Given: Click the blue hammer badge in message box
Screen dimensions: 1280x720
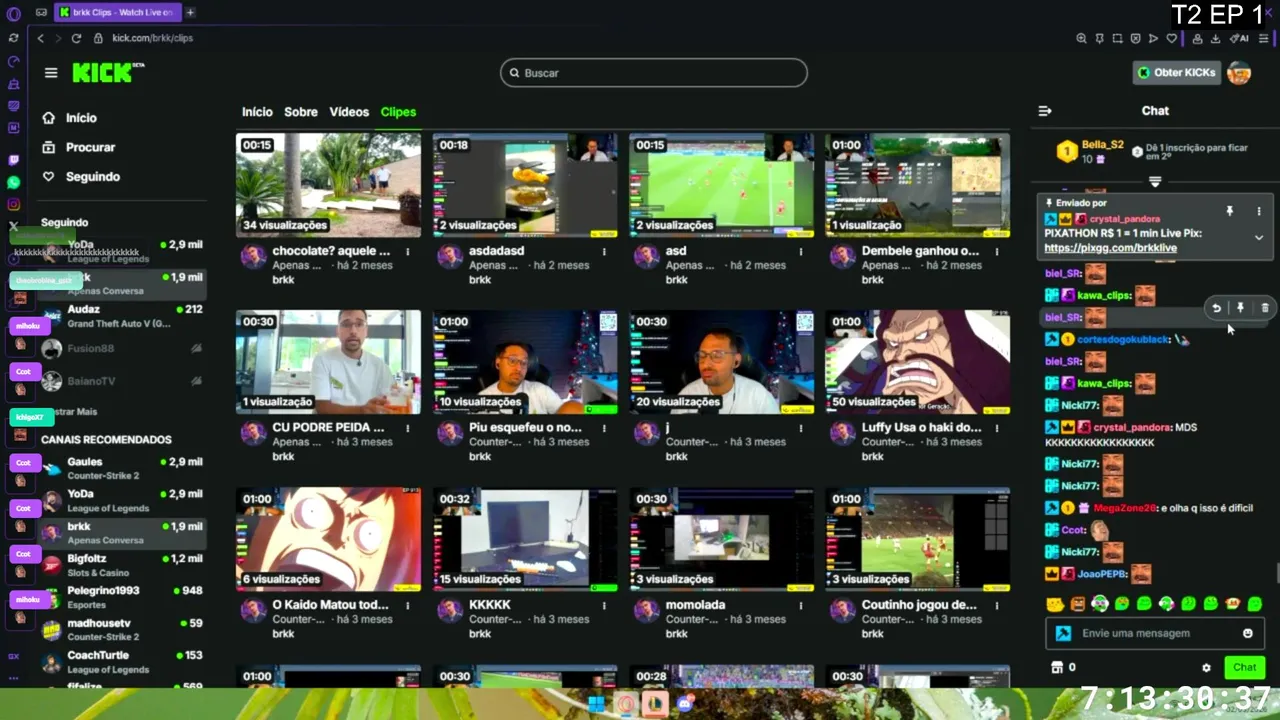Looking at the screenshot, I should click(x=1064, y=633).
